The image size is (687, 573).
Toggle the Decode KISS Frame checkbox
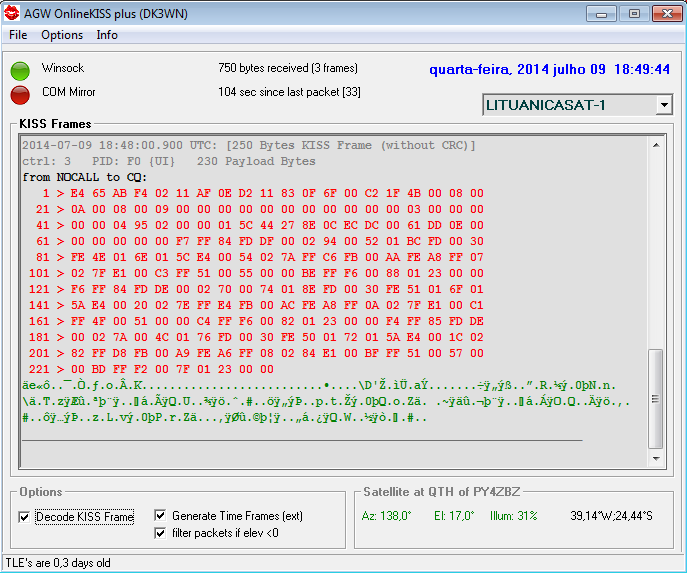point(25,517)
